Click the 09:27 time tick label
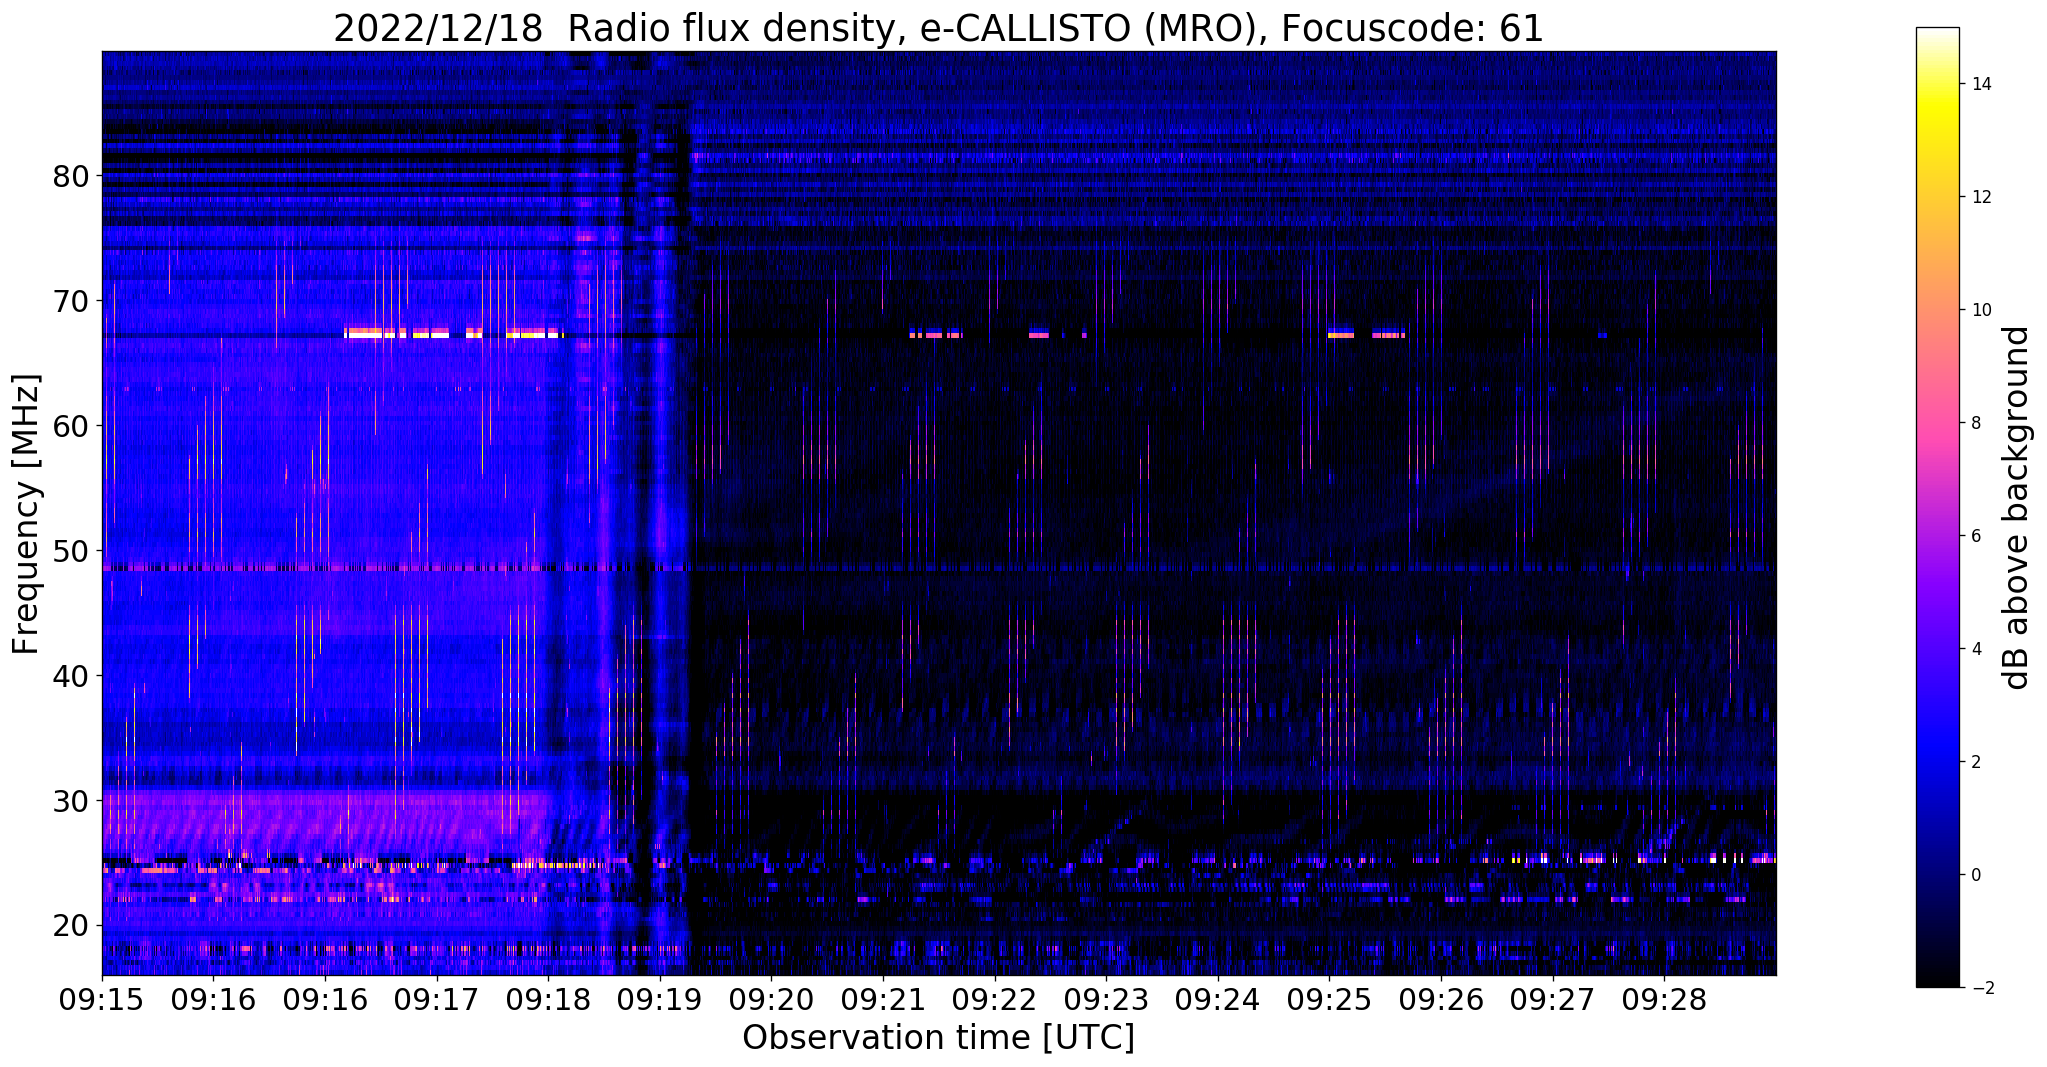This screenshot has height=1067, width=2047. [x=1553, y=1000]
